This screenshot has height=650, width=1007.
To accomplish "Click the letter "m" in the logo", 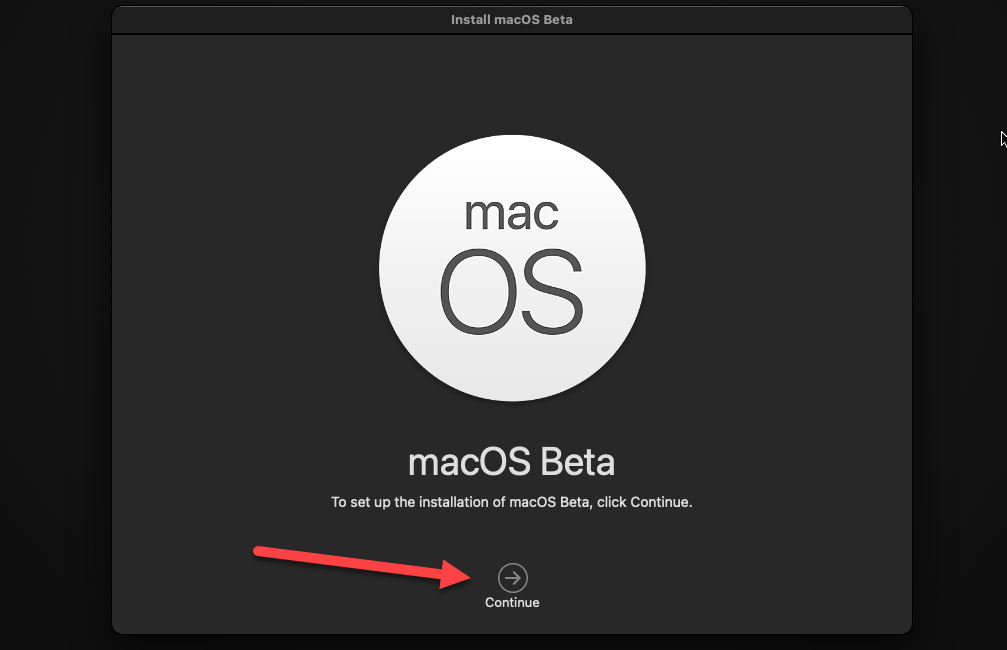I will pos(481,215).
